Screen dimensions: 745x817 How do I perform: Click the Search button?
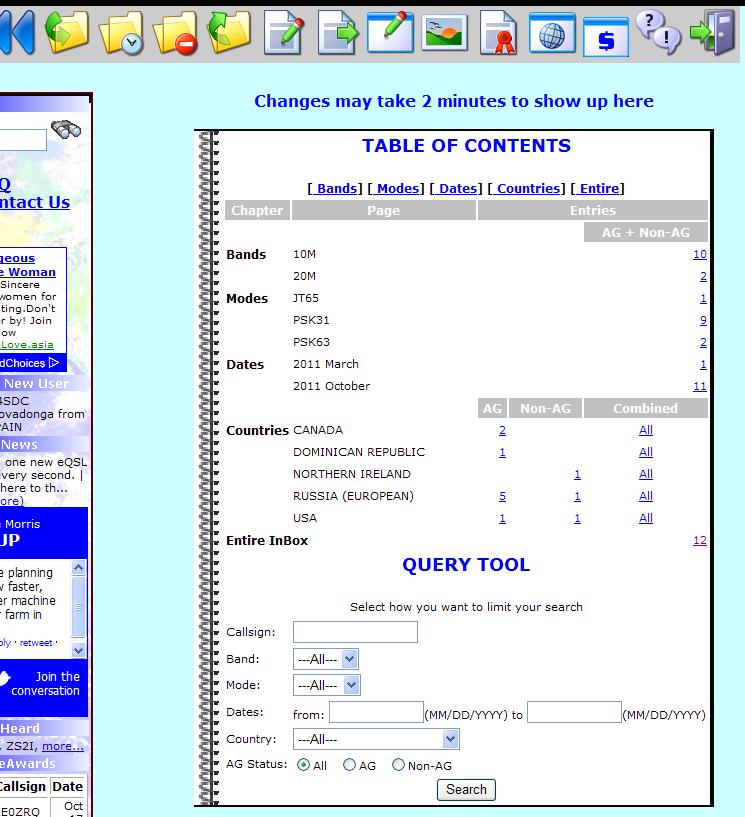[x=466, y=789]
